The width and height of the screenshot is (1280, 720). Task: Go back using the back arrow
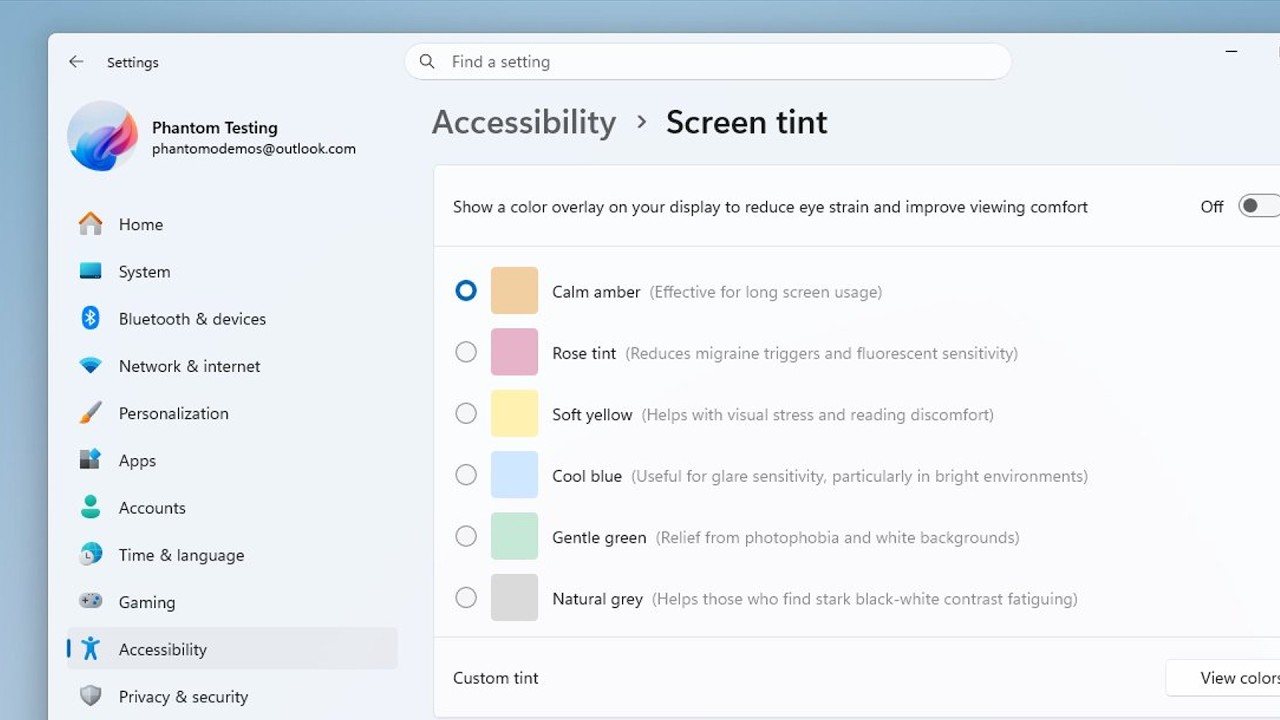(76, 62)
